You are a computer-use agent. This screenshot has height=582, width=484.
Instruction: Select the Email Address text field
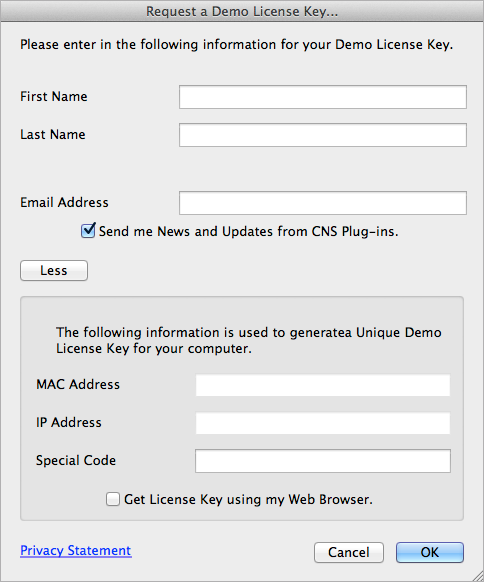pyautogui.click(x=323, y=203)
